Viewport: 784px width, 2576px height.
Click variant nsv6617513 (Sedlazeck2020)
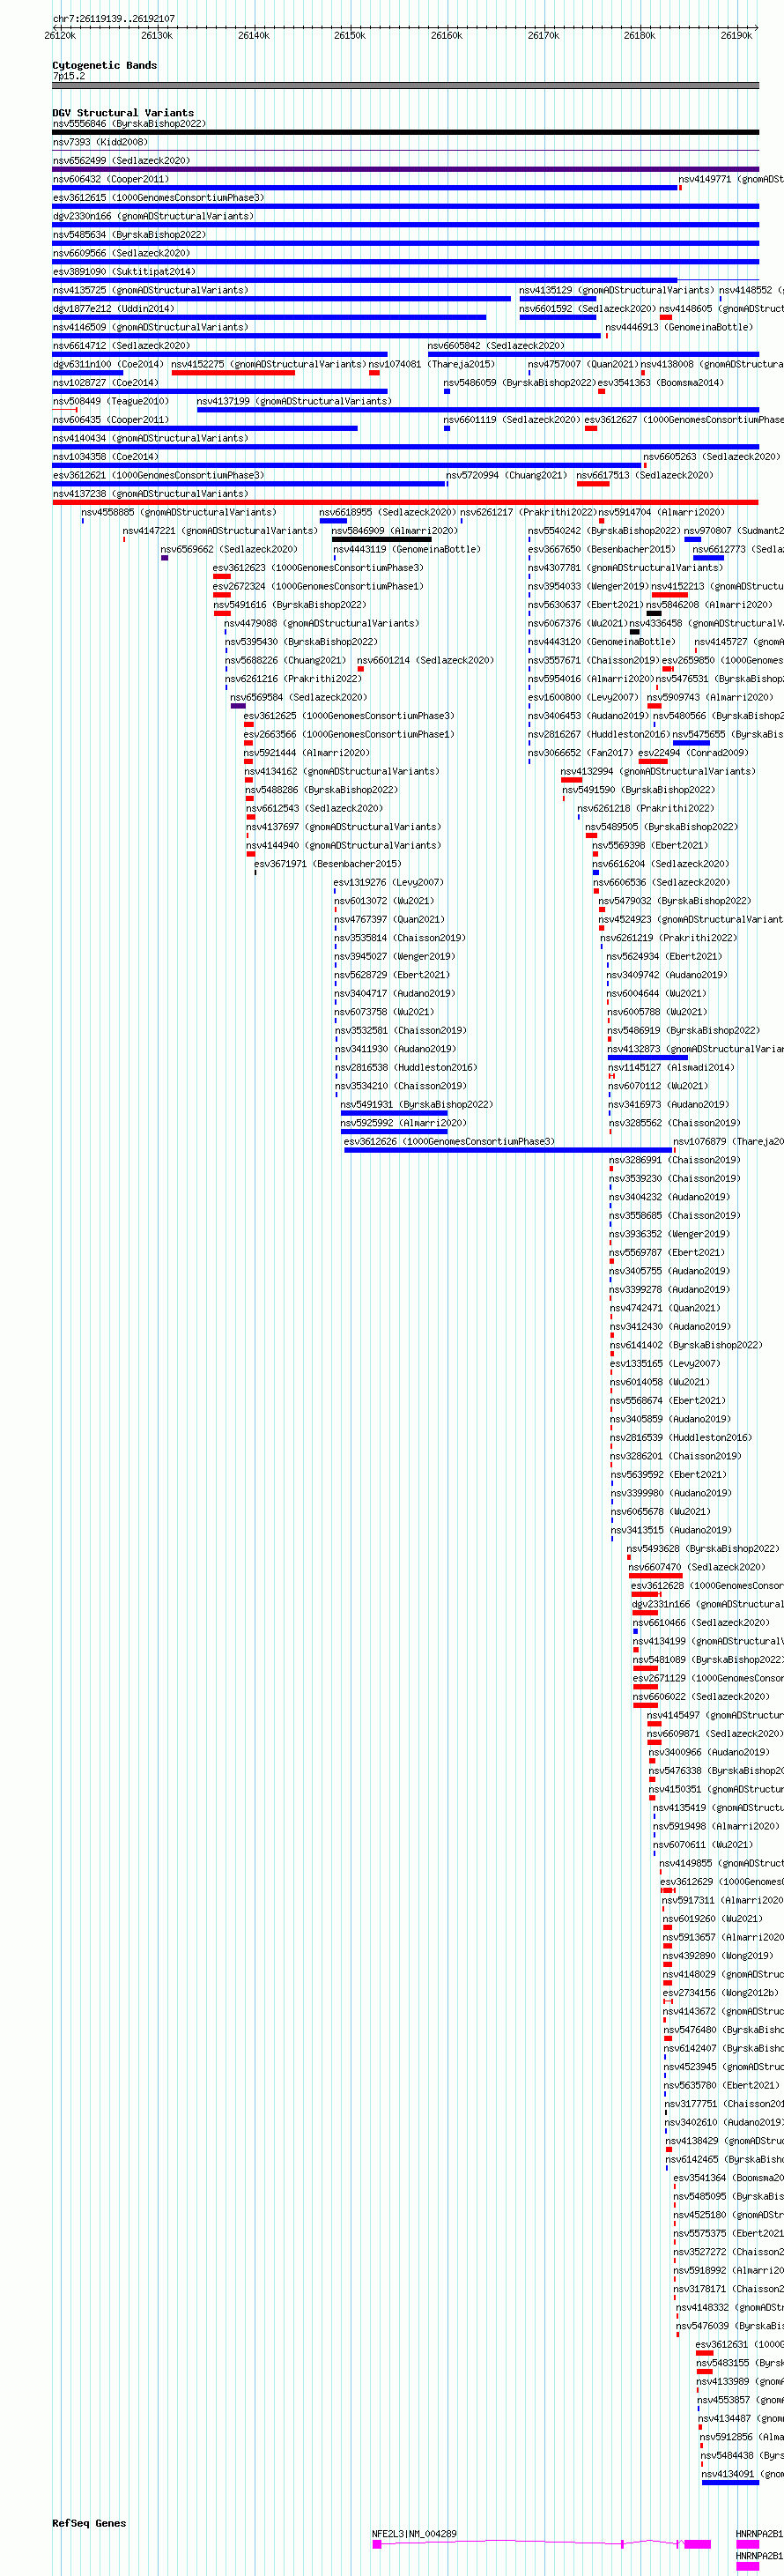pos(645,476)
